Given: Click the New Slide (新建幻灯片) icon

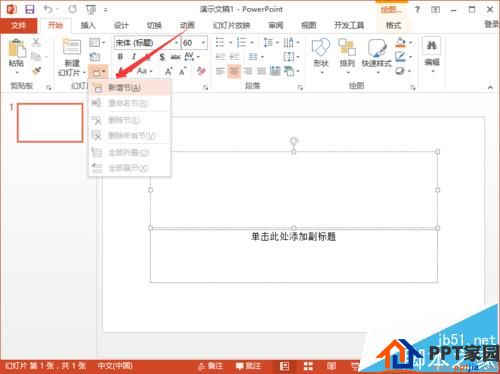Looking at the screenshot, I should (x=72, y=47).
